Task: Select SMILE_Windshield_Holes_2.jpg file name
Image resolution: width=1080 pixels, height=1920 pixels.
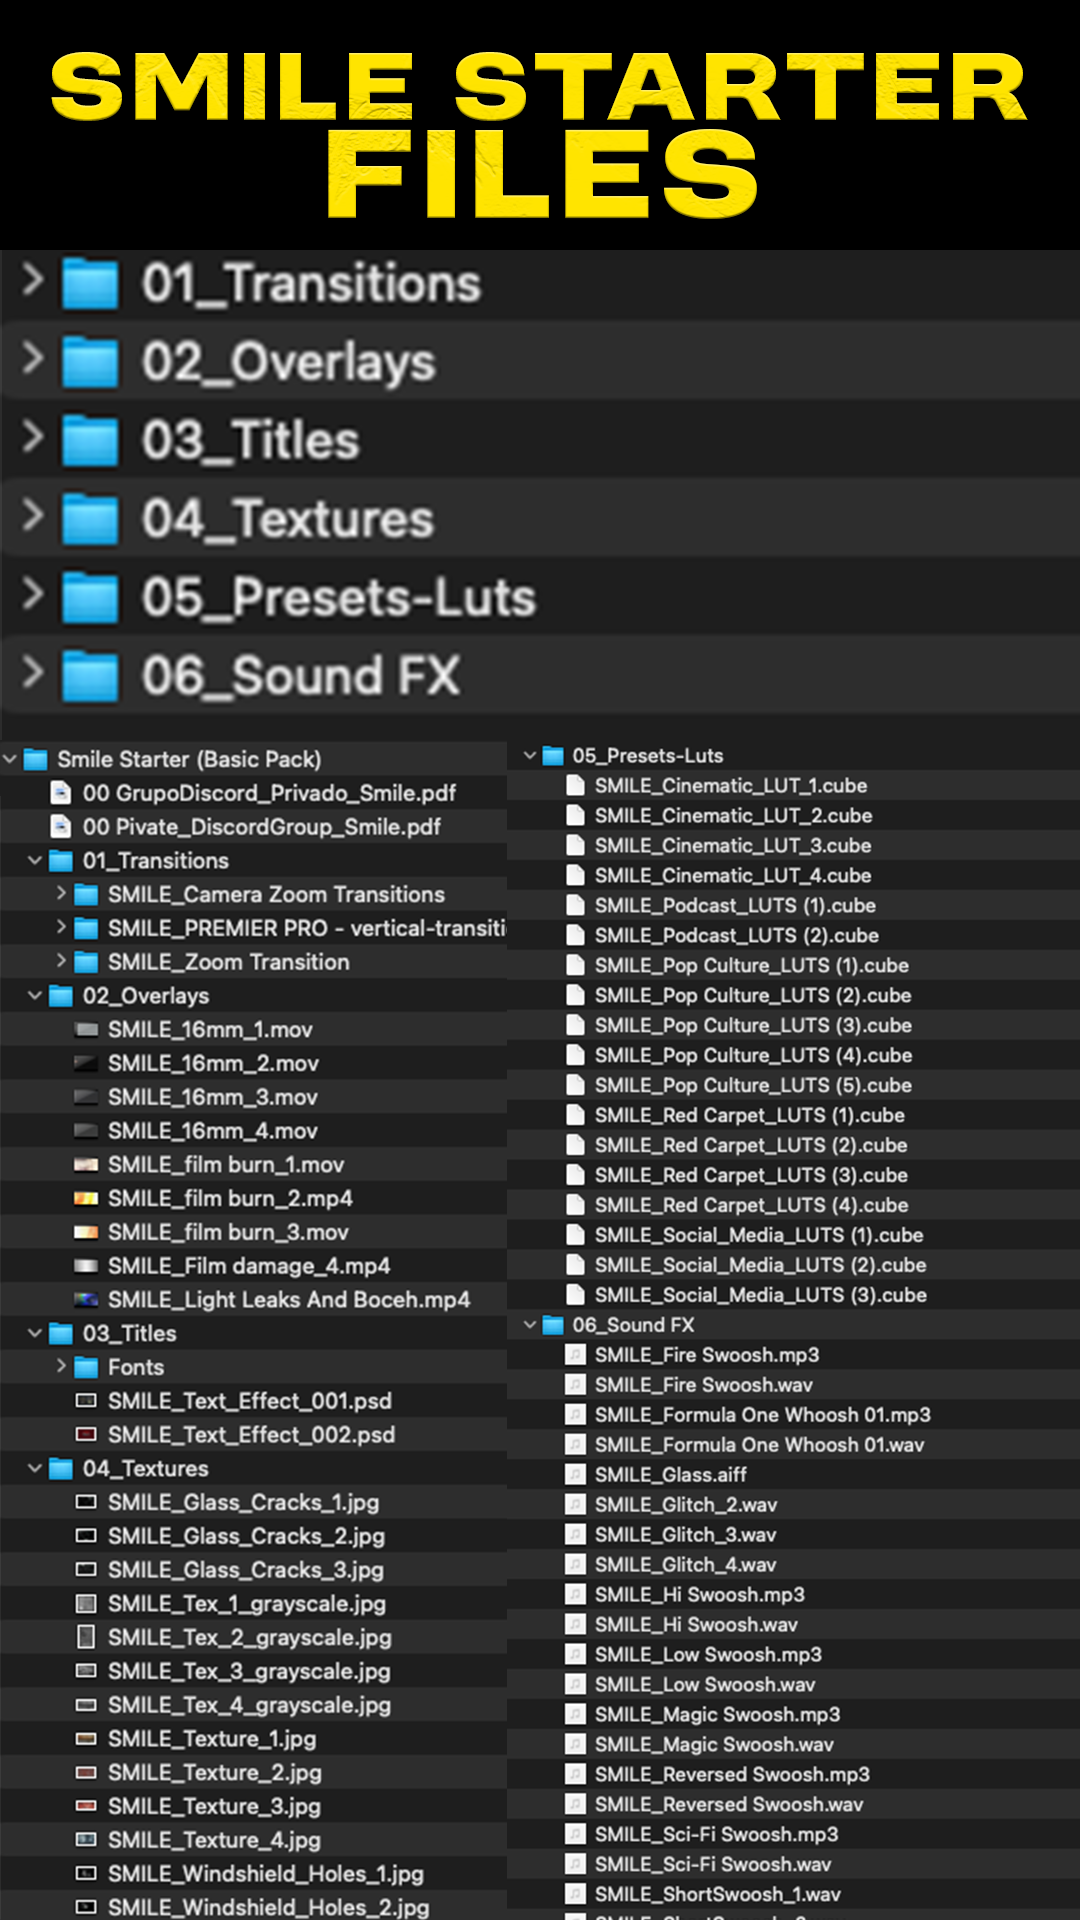Action: (x=269, y=1907)
